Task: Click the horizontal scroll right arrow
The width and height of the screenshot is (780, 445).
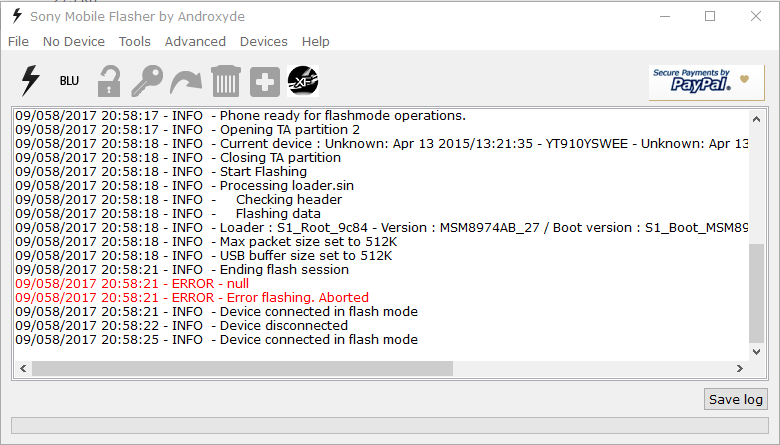Action: (740, 368)
